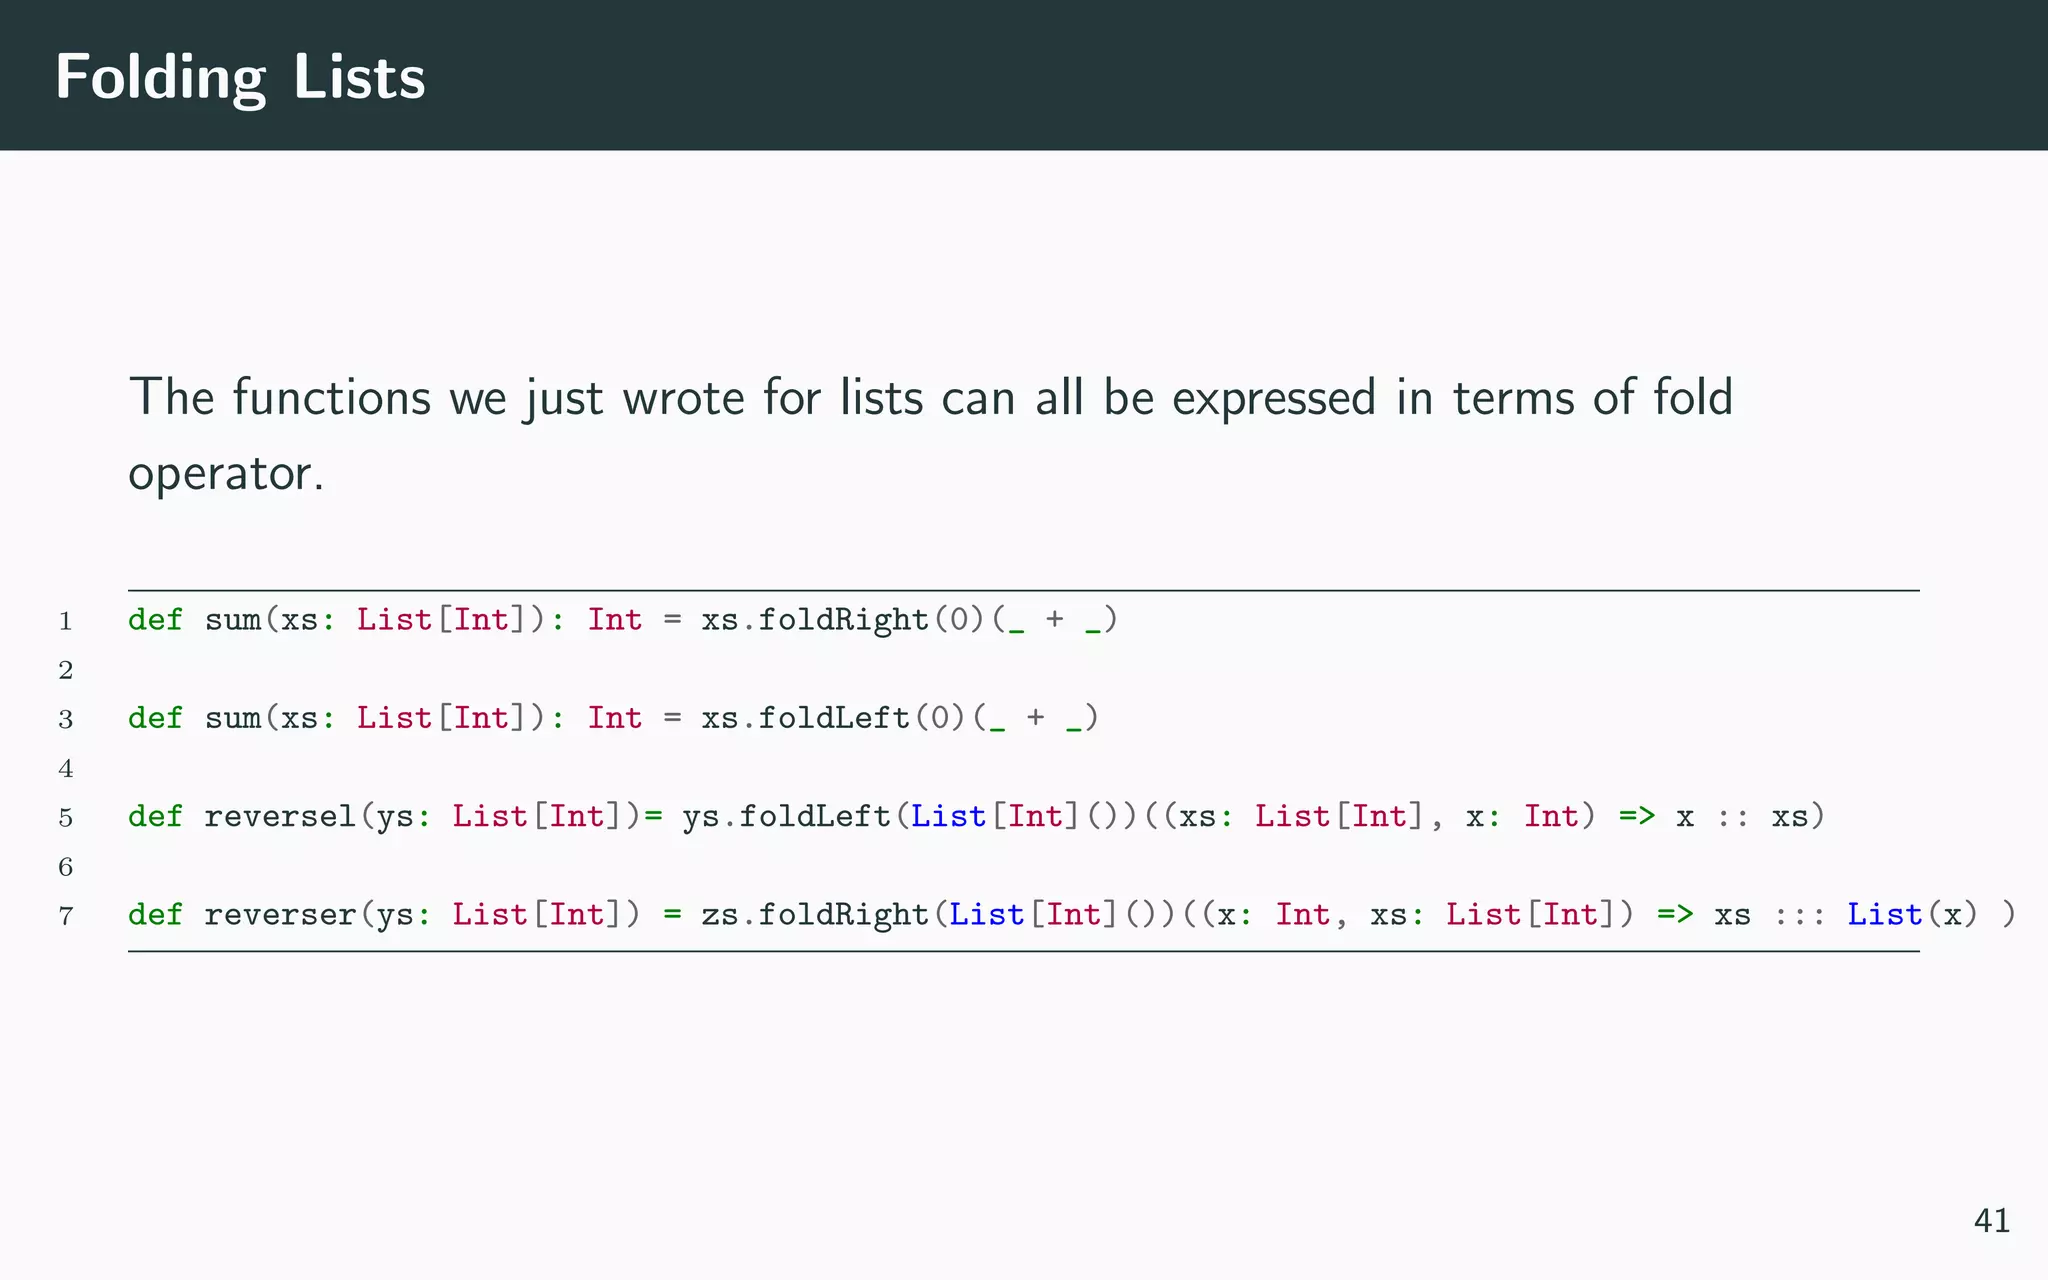Click 'zs.foldRight' in the reverser line
The image size is (2048, 1280).
tap(814, 915)
